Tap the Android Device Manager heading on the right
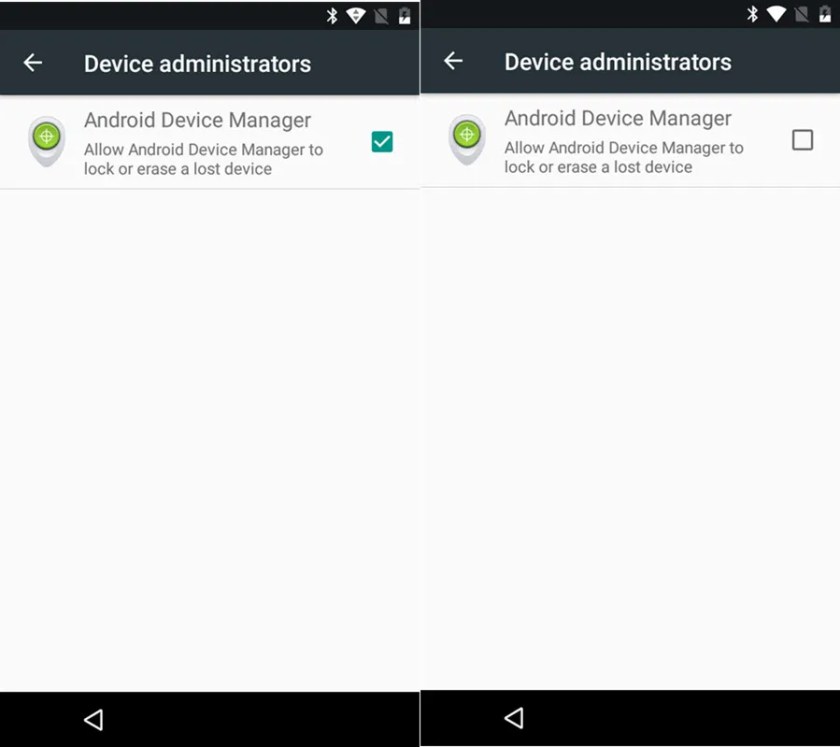 pyautogui.click(x=618, y=118)
